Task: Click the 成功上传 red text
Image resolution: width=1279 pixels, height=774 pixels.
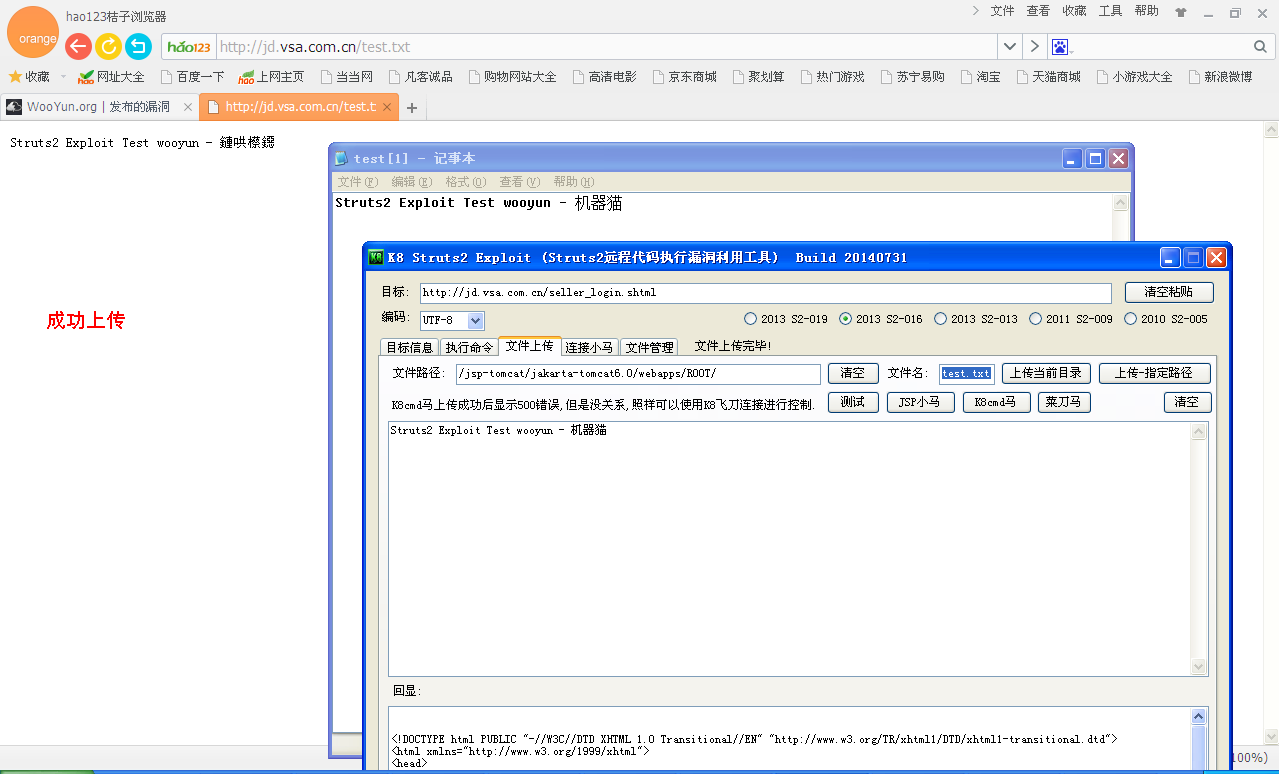Action: pyautogui.click(x=86, y=321)
